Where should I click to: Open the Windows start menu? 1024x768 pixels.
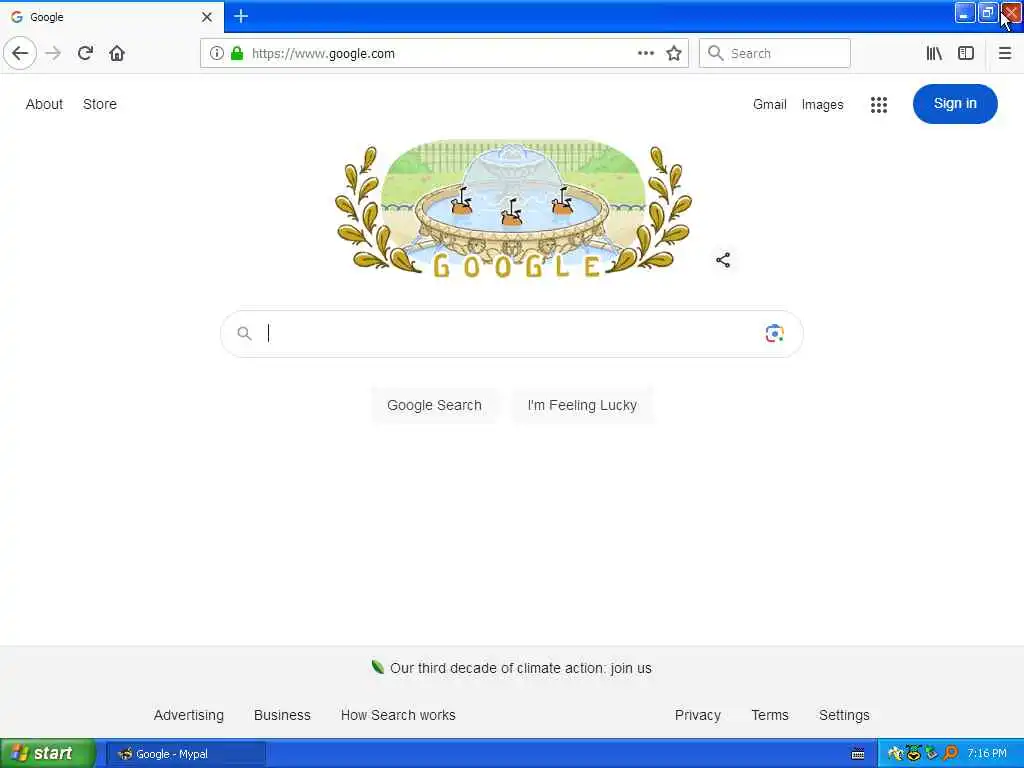(48, 754)
